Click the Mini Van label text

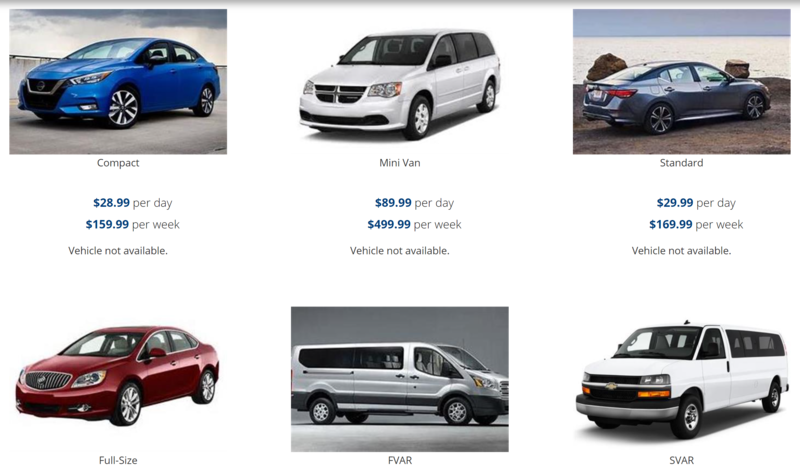coord(399,163)
